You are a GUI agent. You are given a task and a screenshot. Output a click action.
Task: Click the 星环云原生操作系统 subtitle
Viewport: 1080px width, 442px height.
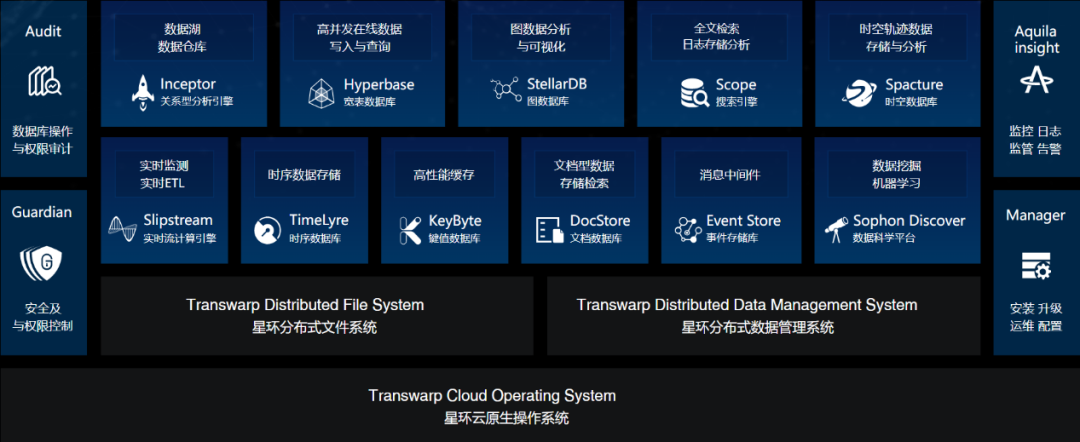[x=507, y=419]
